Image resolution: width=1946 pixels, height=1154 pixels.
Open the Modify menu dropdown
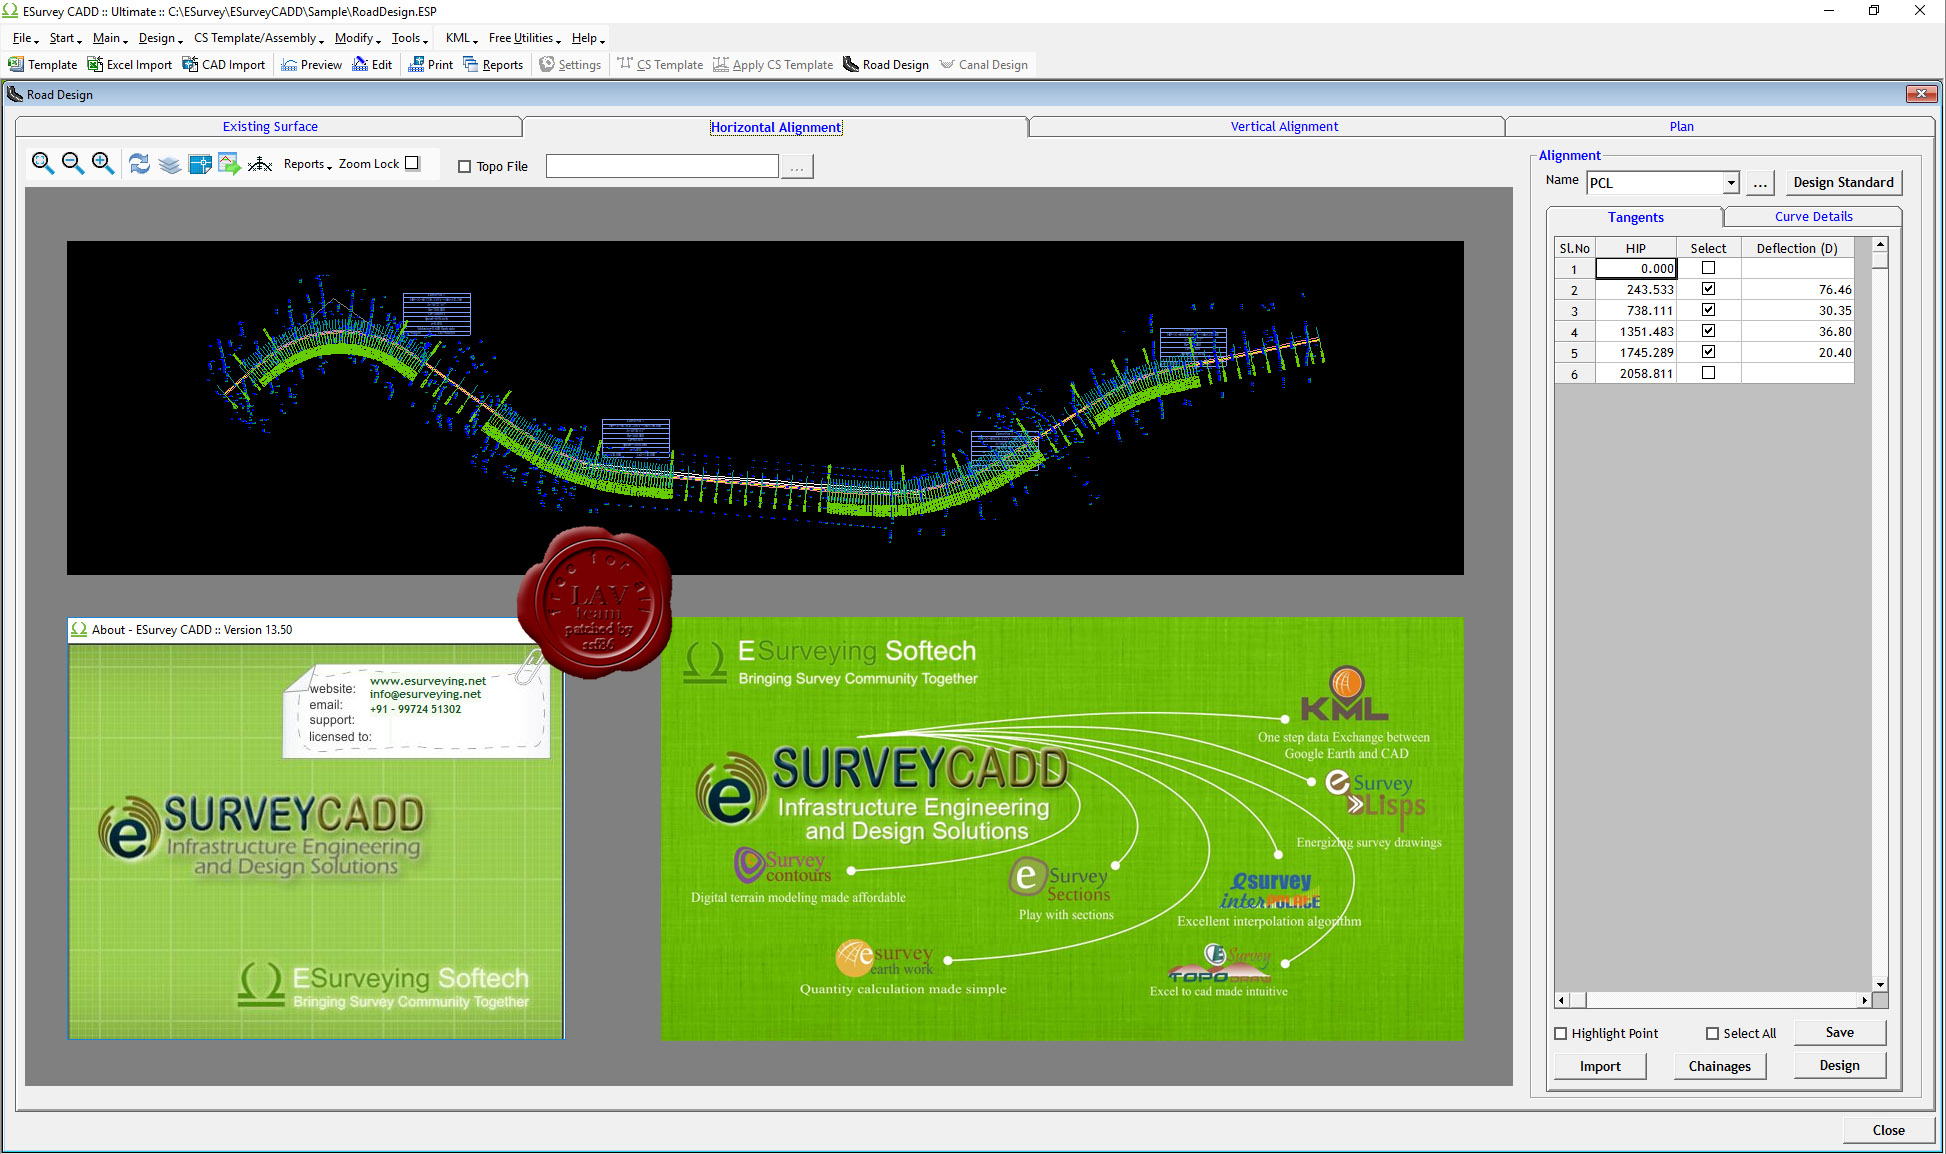click(358, 38)
